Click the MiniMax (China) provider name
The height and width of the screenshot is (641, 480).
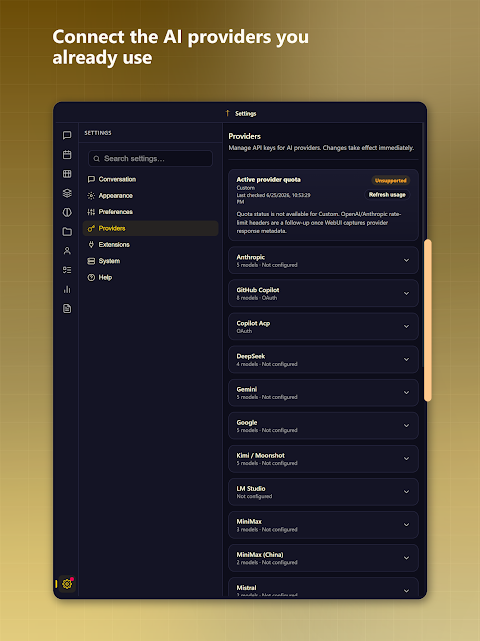tap(260, 555)
